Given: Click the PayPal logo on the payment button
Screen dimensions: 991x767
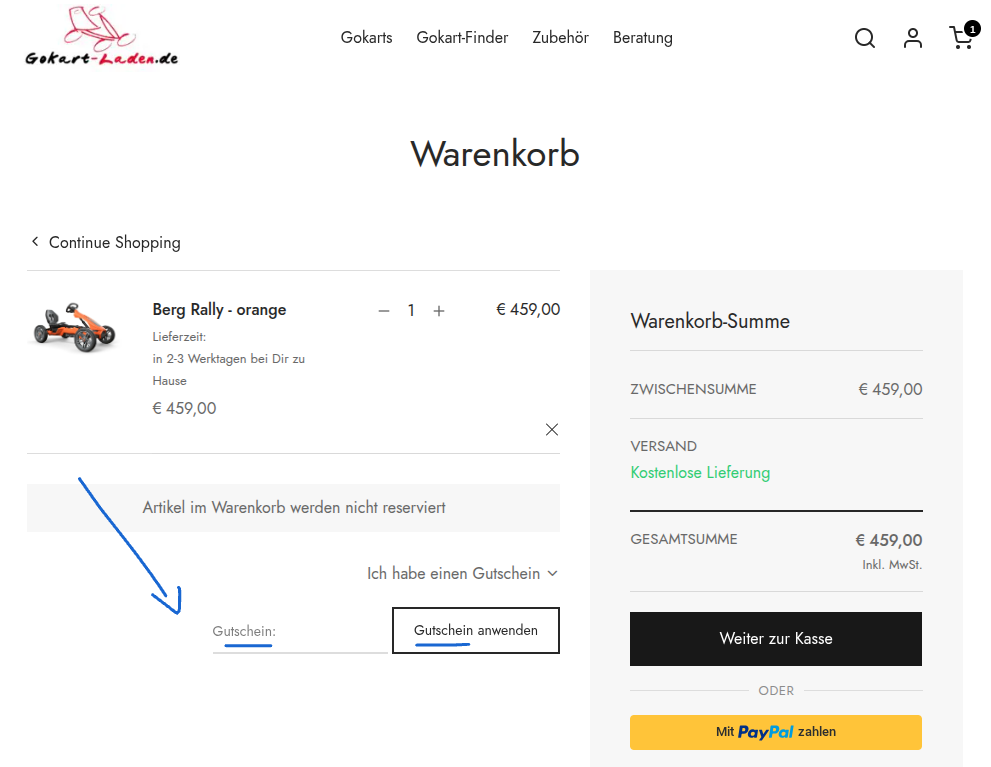Looking at the screenshot, I should tap(766, 732).
